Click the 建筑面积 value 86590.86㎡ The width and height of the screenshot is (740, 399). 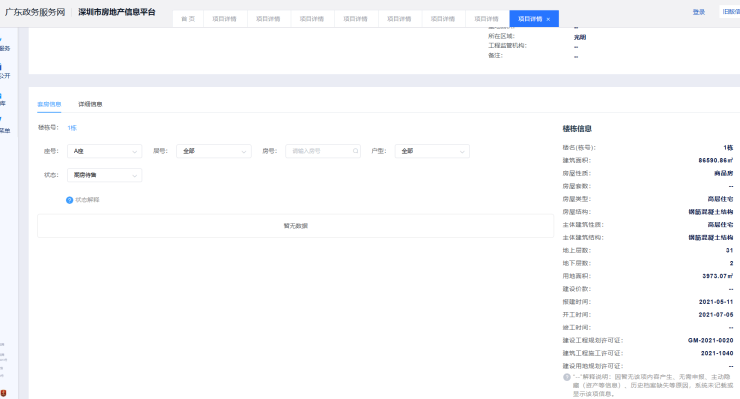715,161
